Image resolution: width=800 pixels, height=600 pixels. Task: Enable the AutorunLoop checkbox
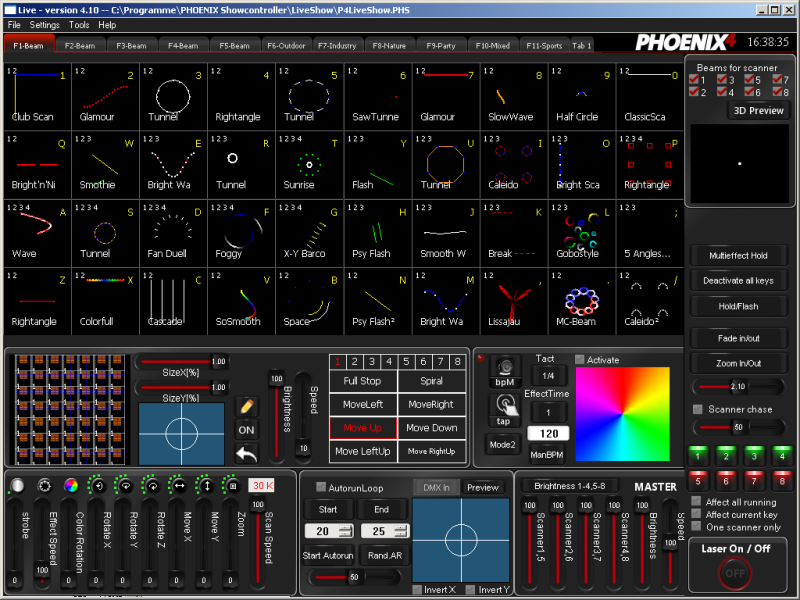point(321,487)
